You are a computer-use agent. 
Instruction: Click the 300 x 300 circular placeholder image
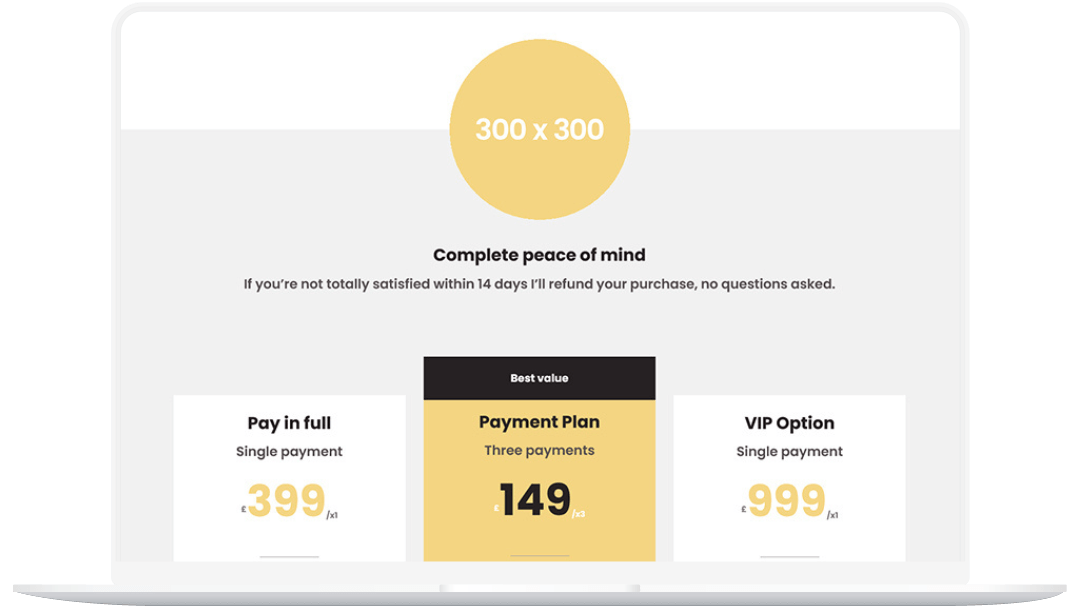click(539, 129)
